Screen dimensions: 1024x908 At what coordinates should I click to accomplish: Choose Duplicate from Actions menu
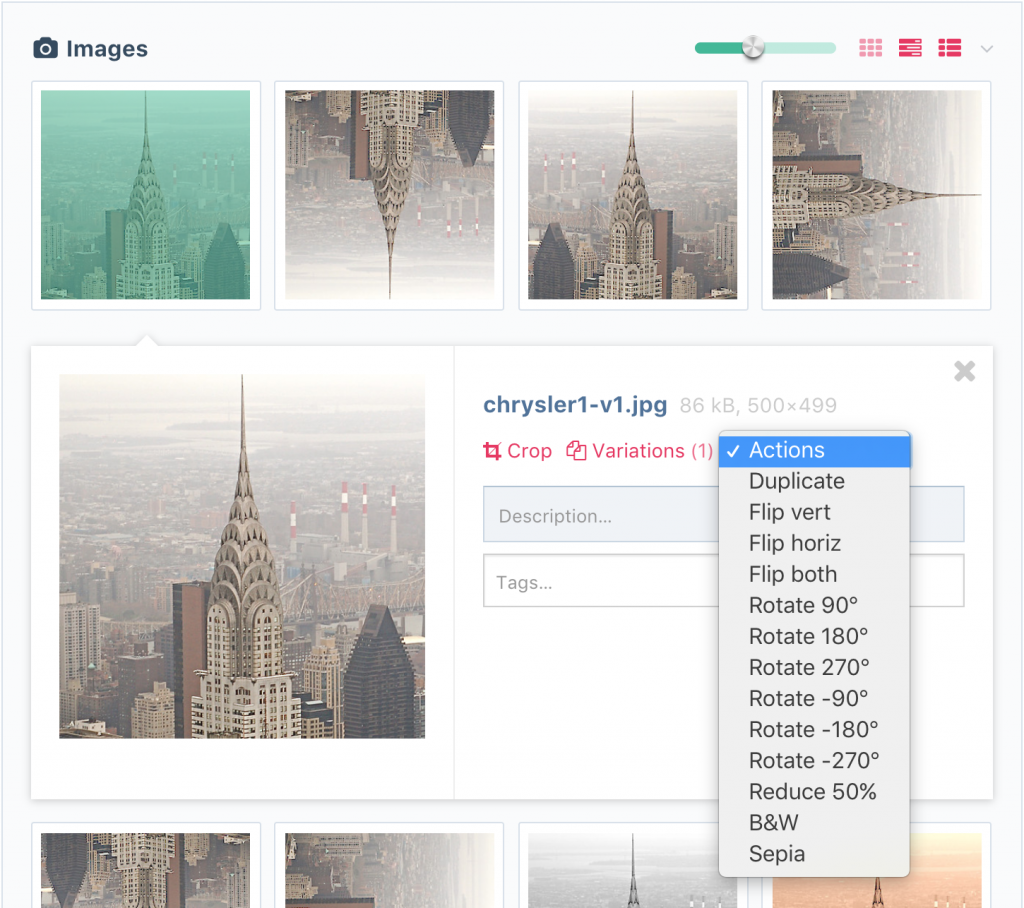[x=814, y=481]
